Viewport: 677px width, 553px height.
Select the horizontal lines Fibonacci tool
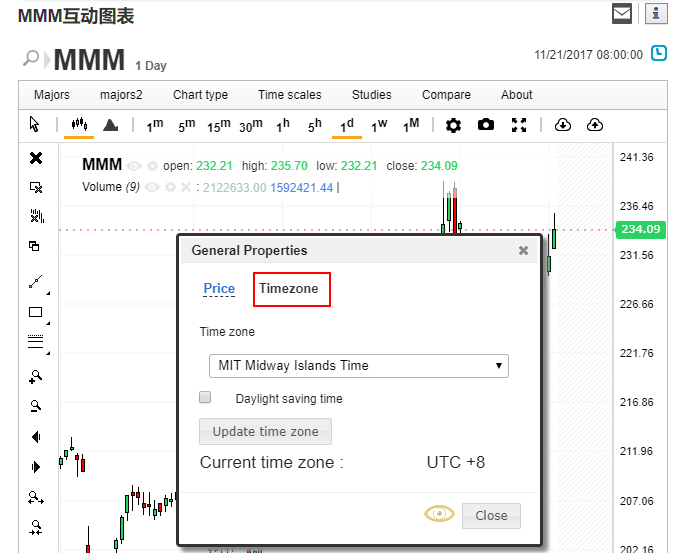(35, 341)
